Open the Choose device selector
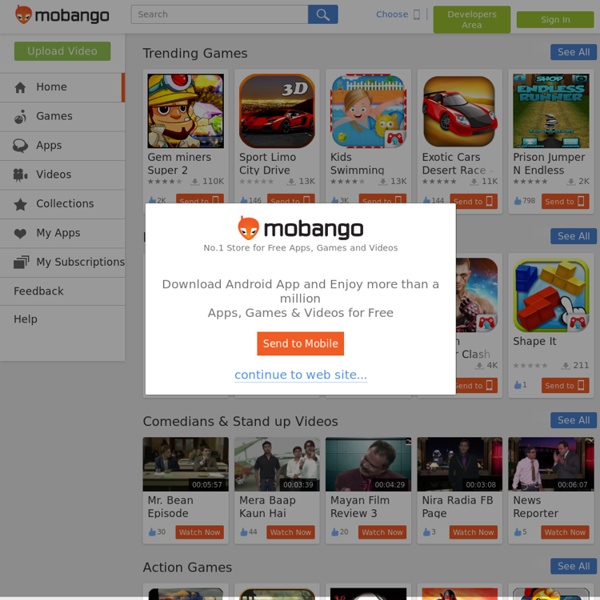 pos(398,15)
